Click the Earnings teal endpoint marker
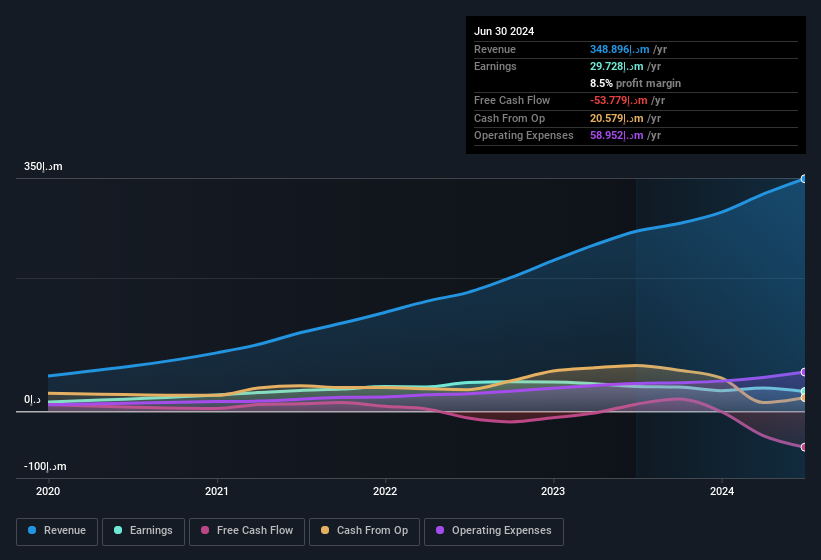This screenshot has width=821, height=560. [x=804, y=391]
